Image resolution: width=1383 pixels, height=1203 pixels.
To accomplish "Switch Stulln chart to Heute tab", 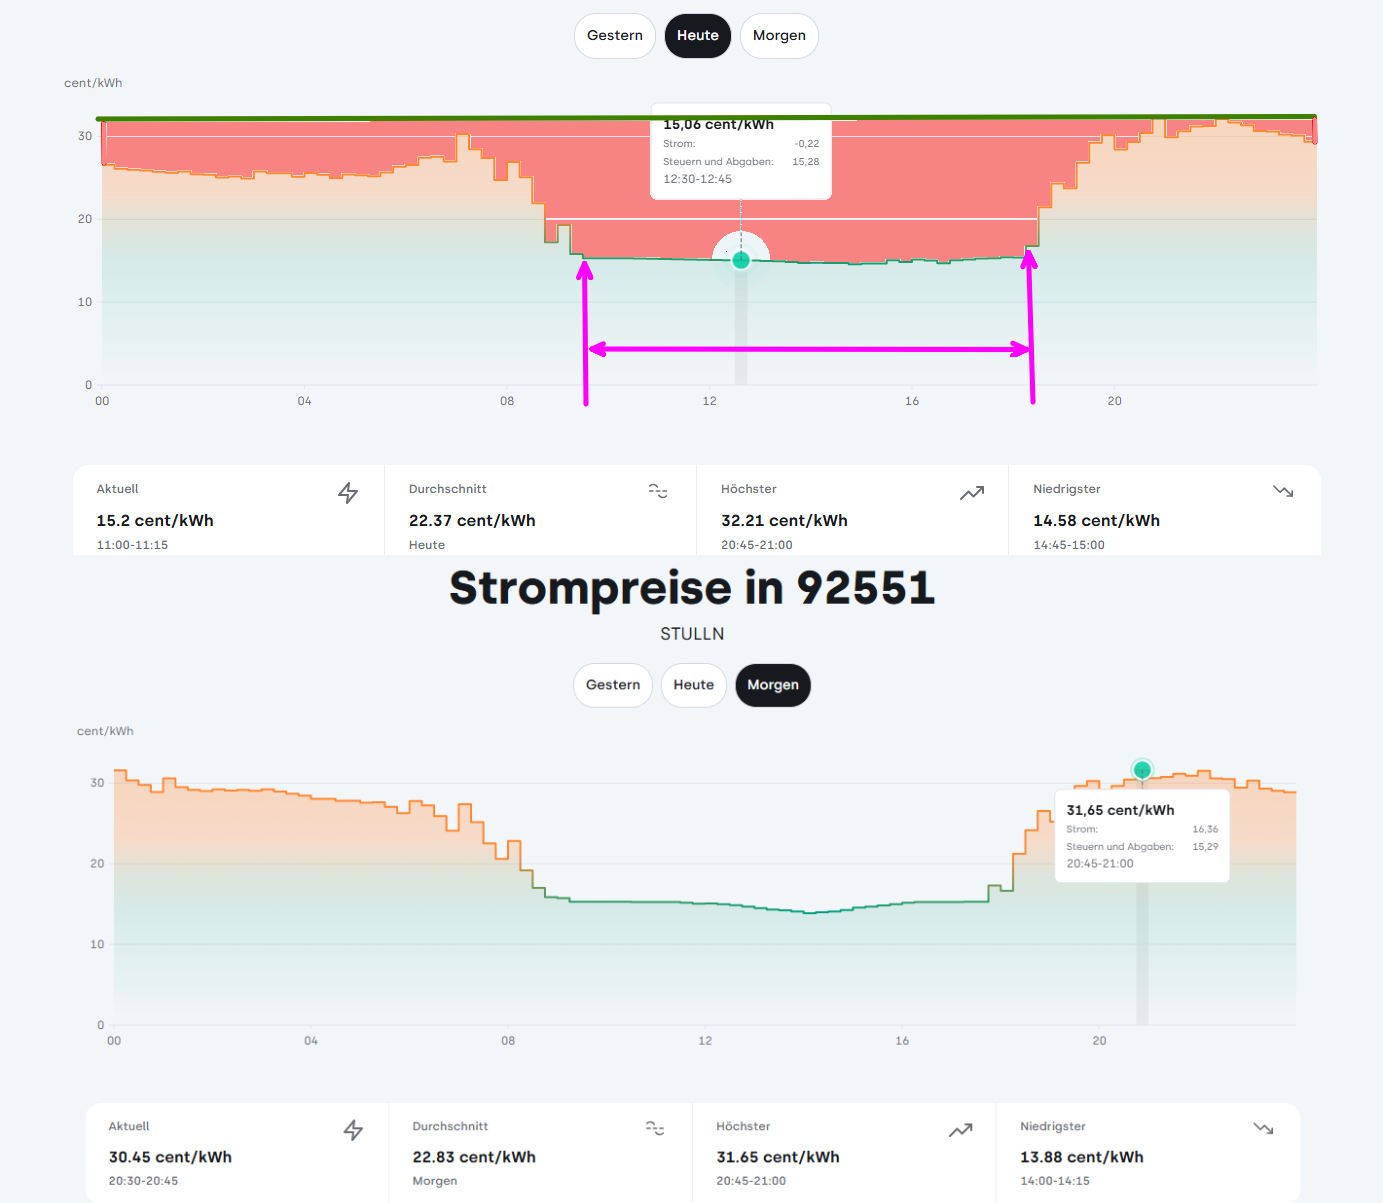I will click(x=694, y=685).
